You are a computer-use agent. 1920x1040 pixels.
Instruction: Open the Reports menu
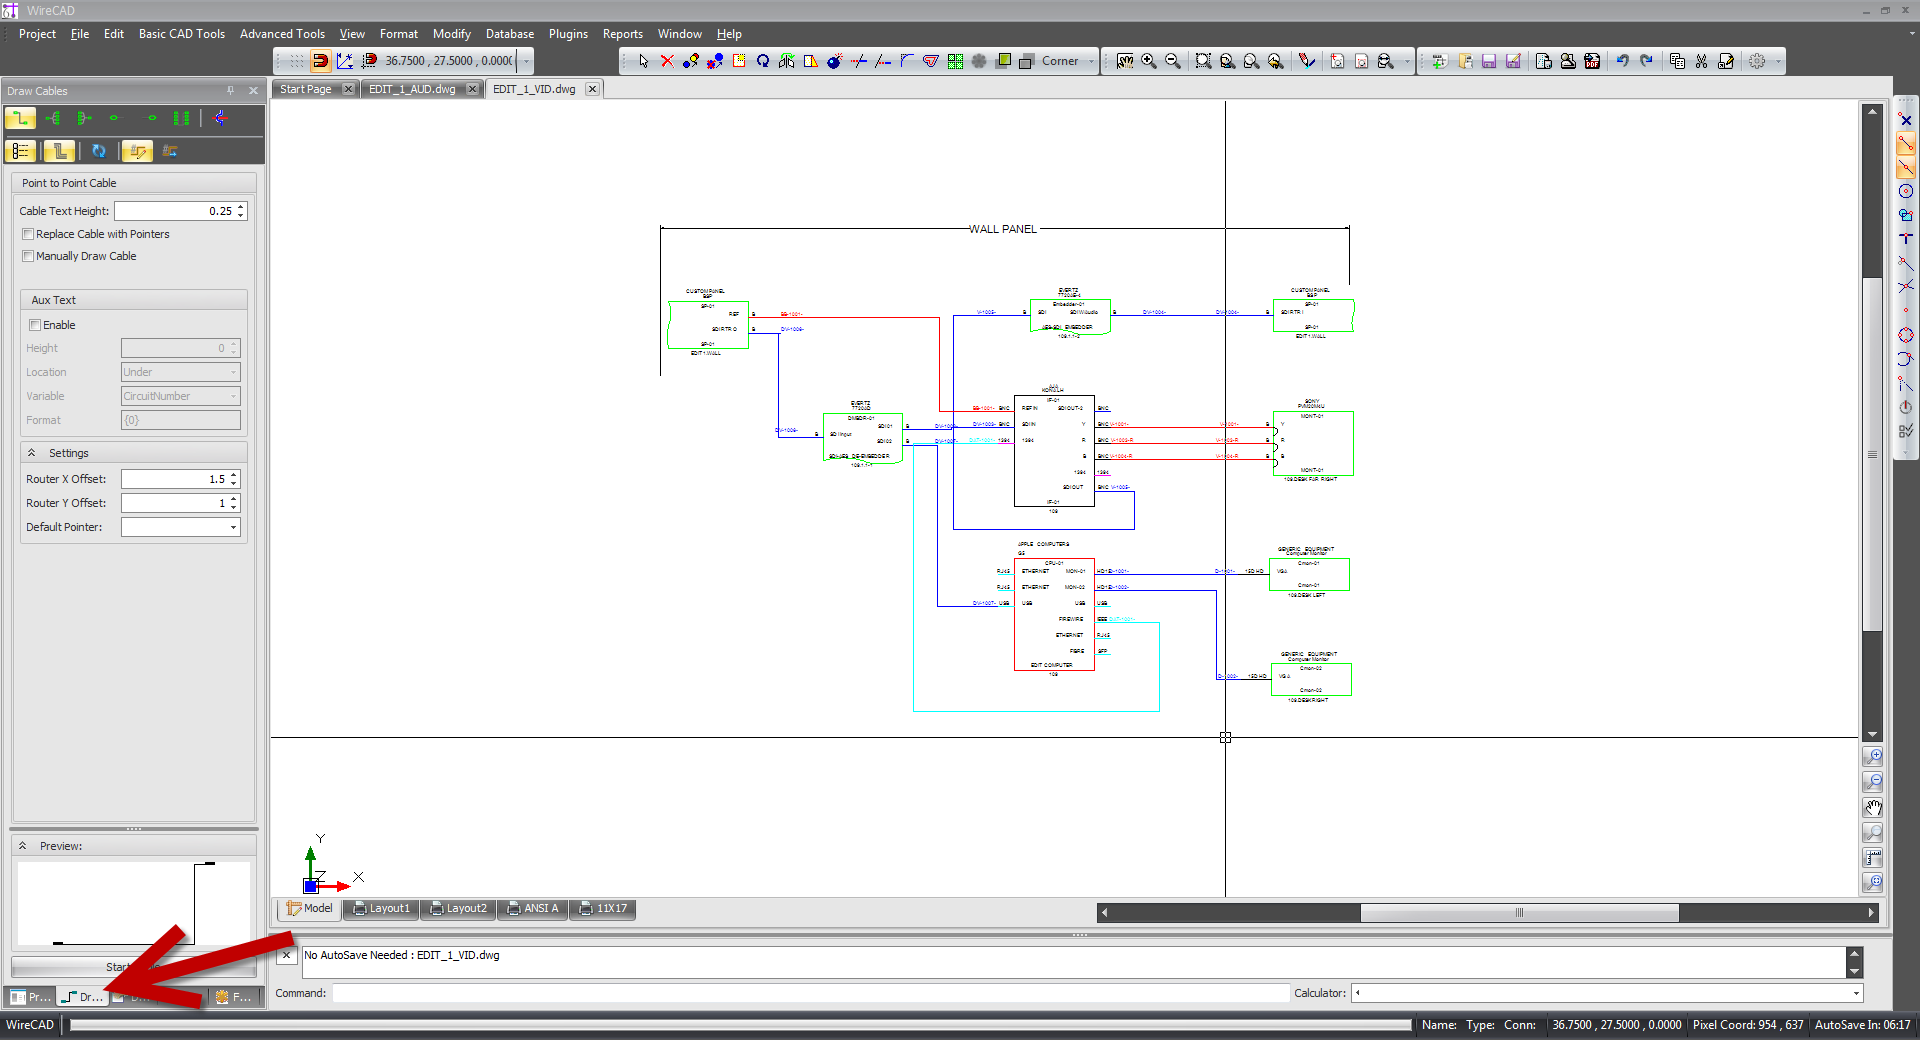622,34
